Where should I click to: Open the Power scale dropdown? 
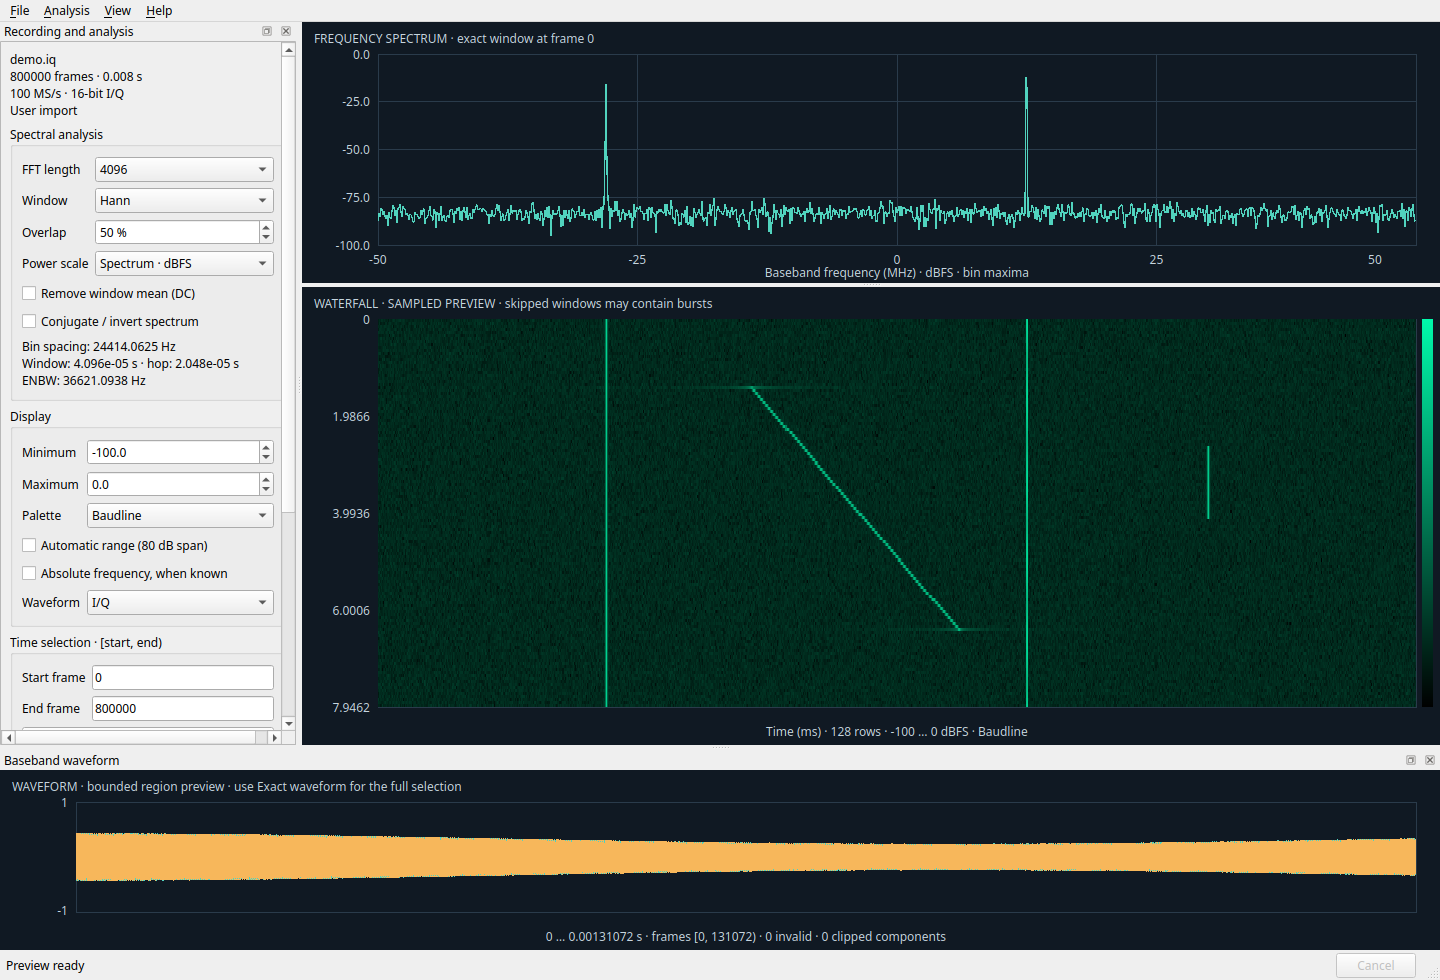[184, 263]
